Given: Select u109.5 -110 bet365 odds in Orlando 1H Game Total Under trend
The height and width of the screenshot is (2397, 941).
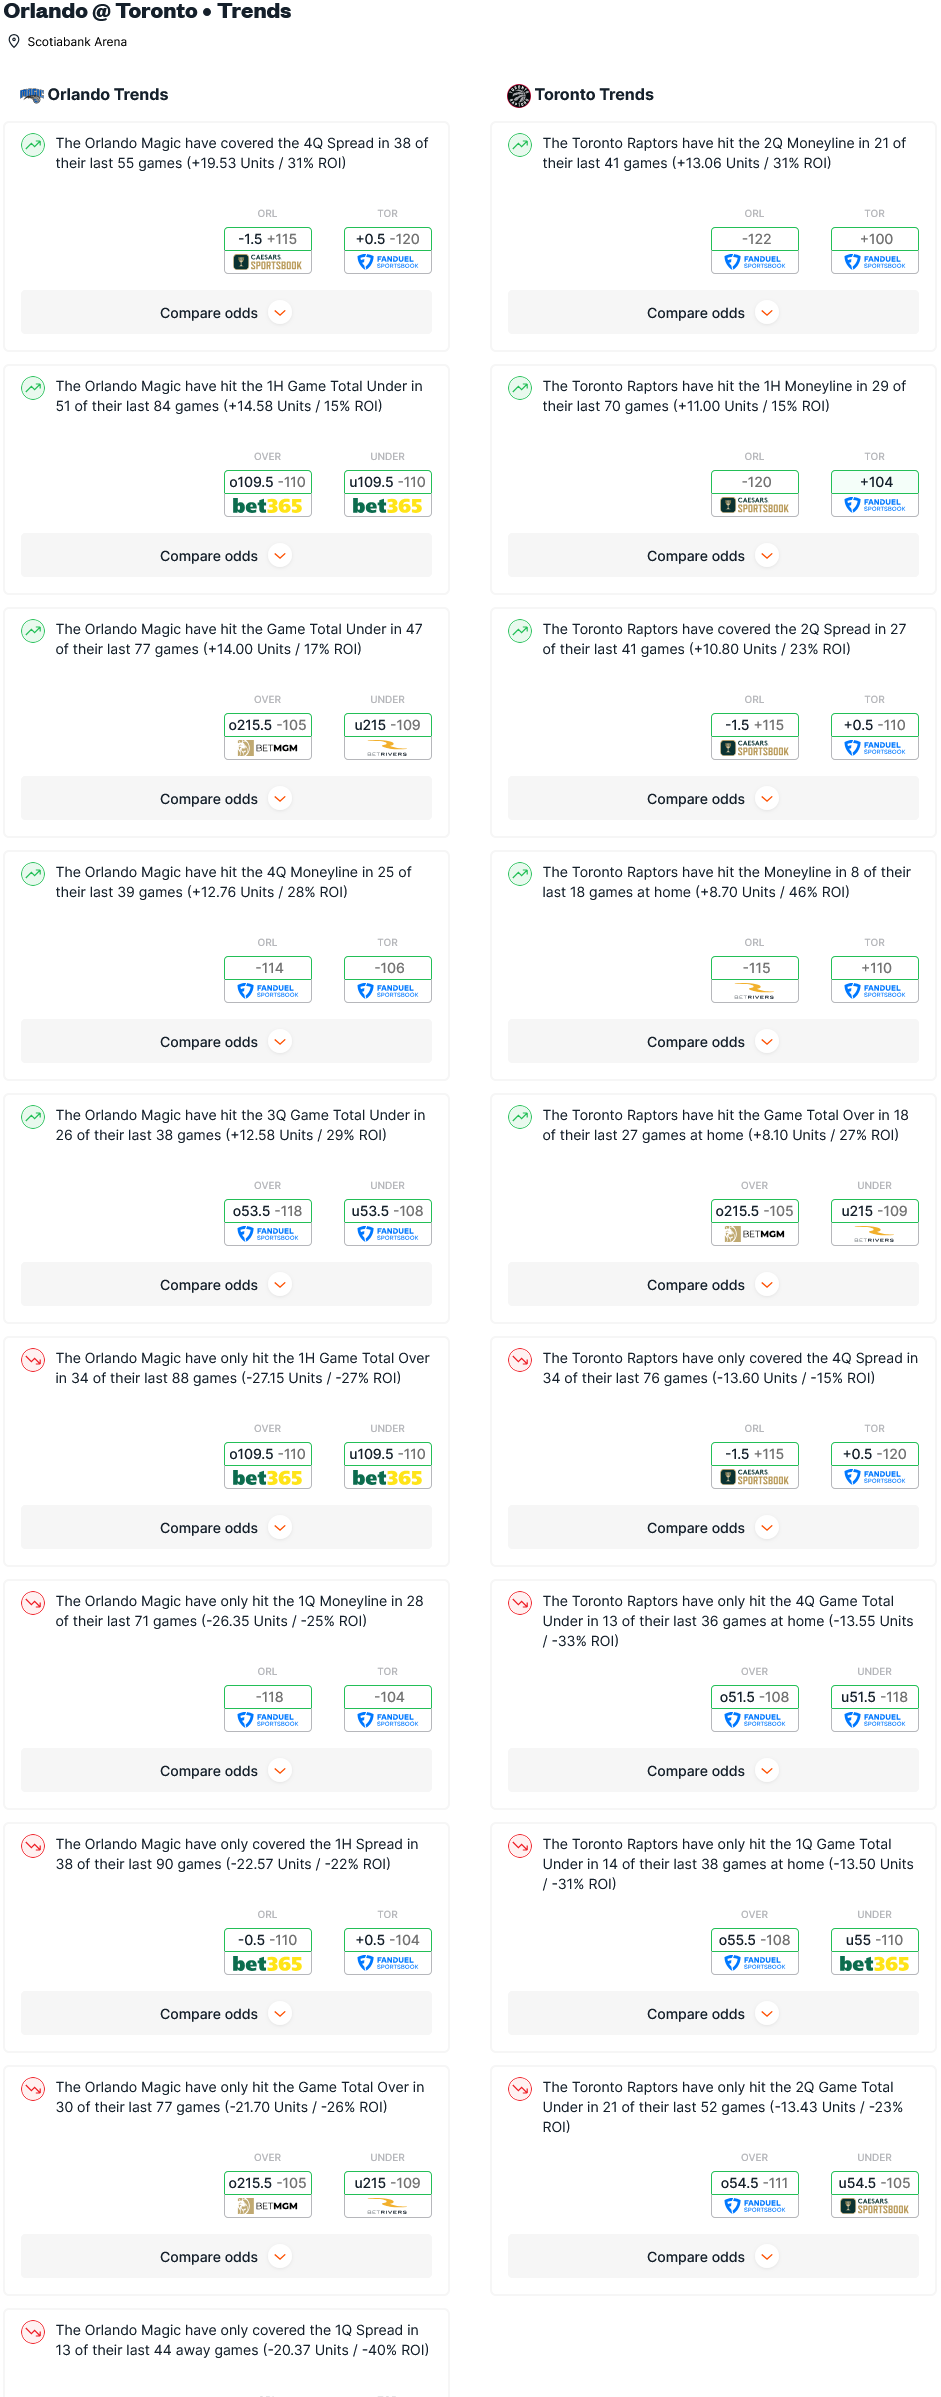Looking at the screenshot, I should pyautogui.click(x=388, y=493).
